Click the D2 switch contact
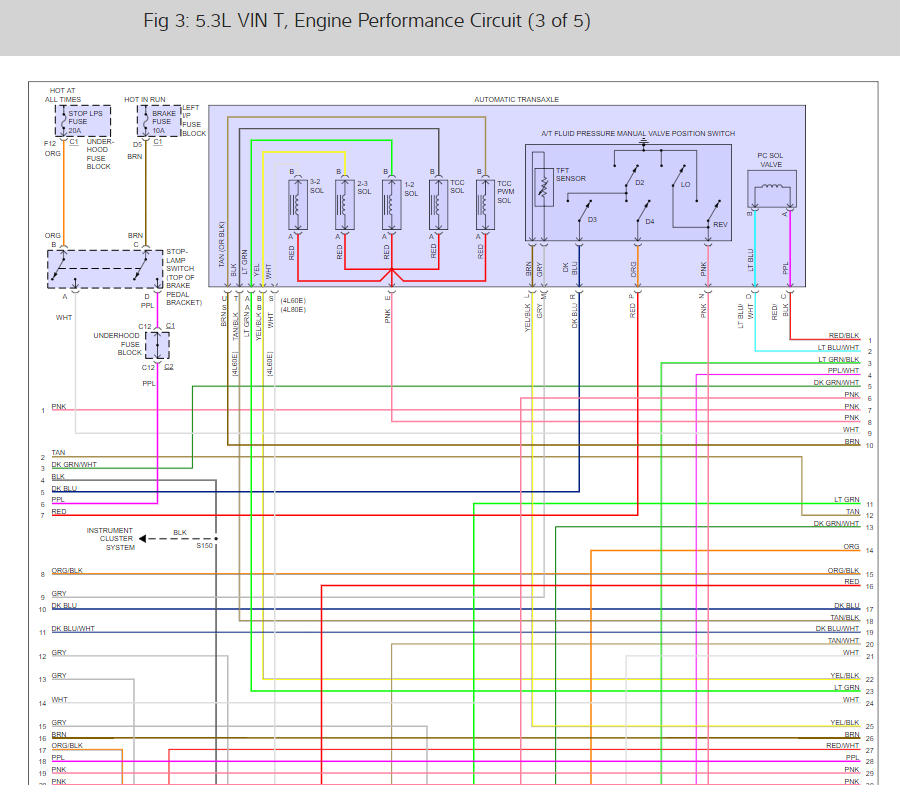 click(631, 177)
